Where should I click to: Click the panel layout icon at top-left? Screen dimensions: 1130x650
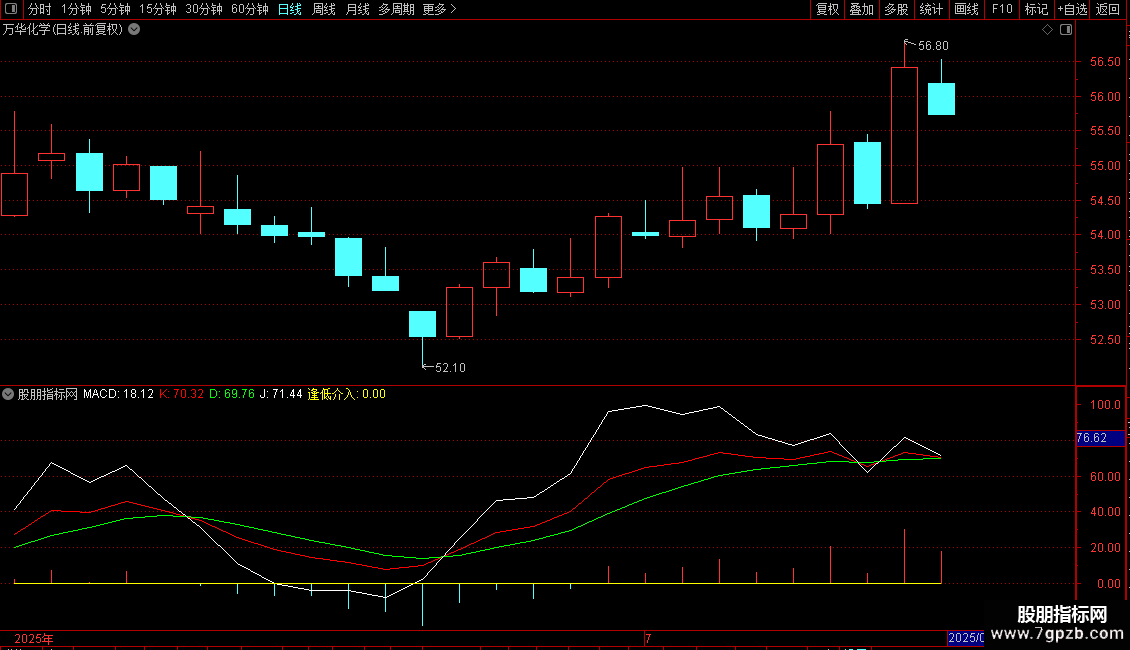(11, 9)
